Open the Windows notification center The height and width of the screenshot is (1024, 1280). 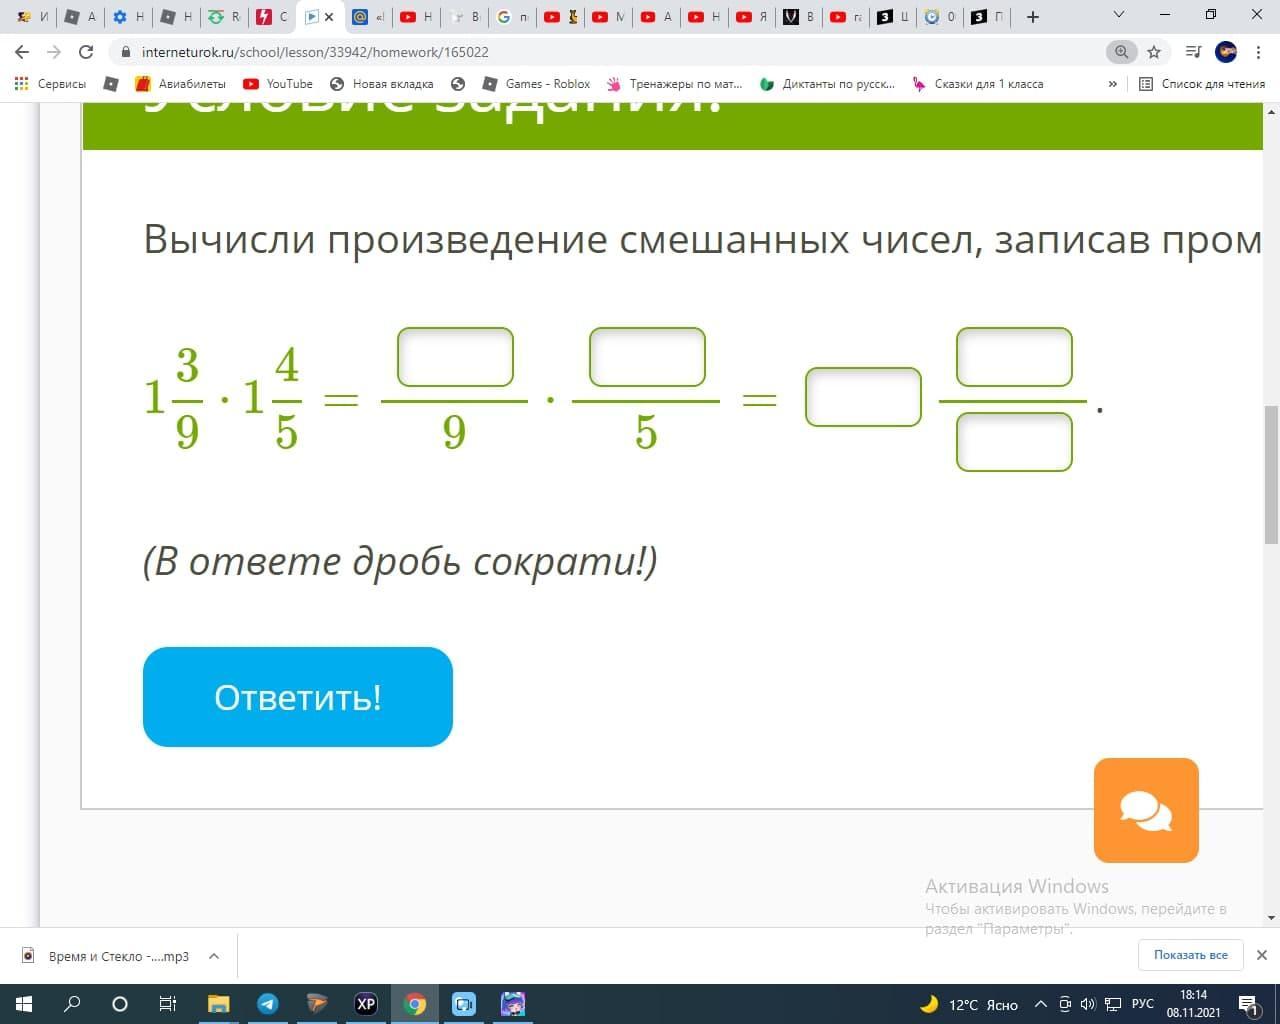point(1248,1004)
